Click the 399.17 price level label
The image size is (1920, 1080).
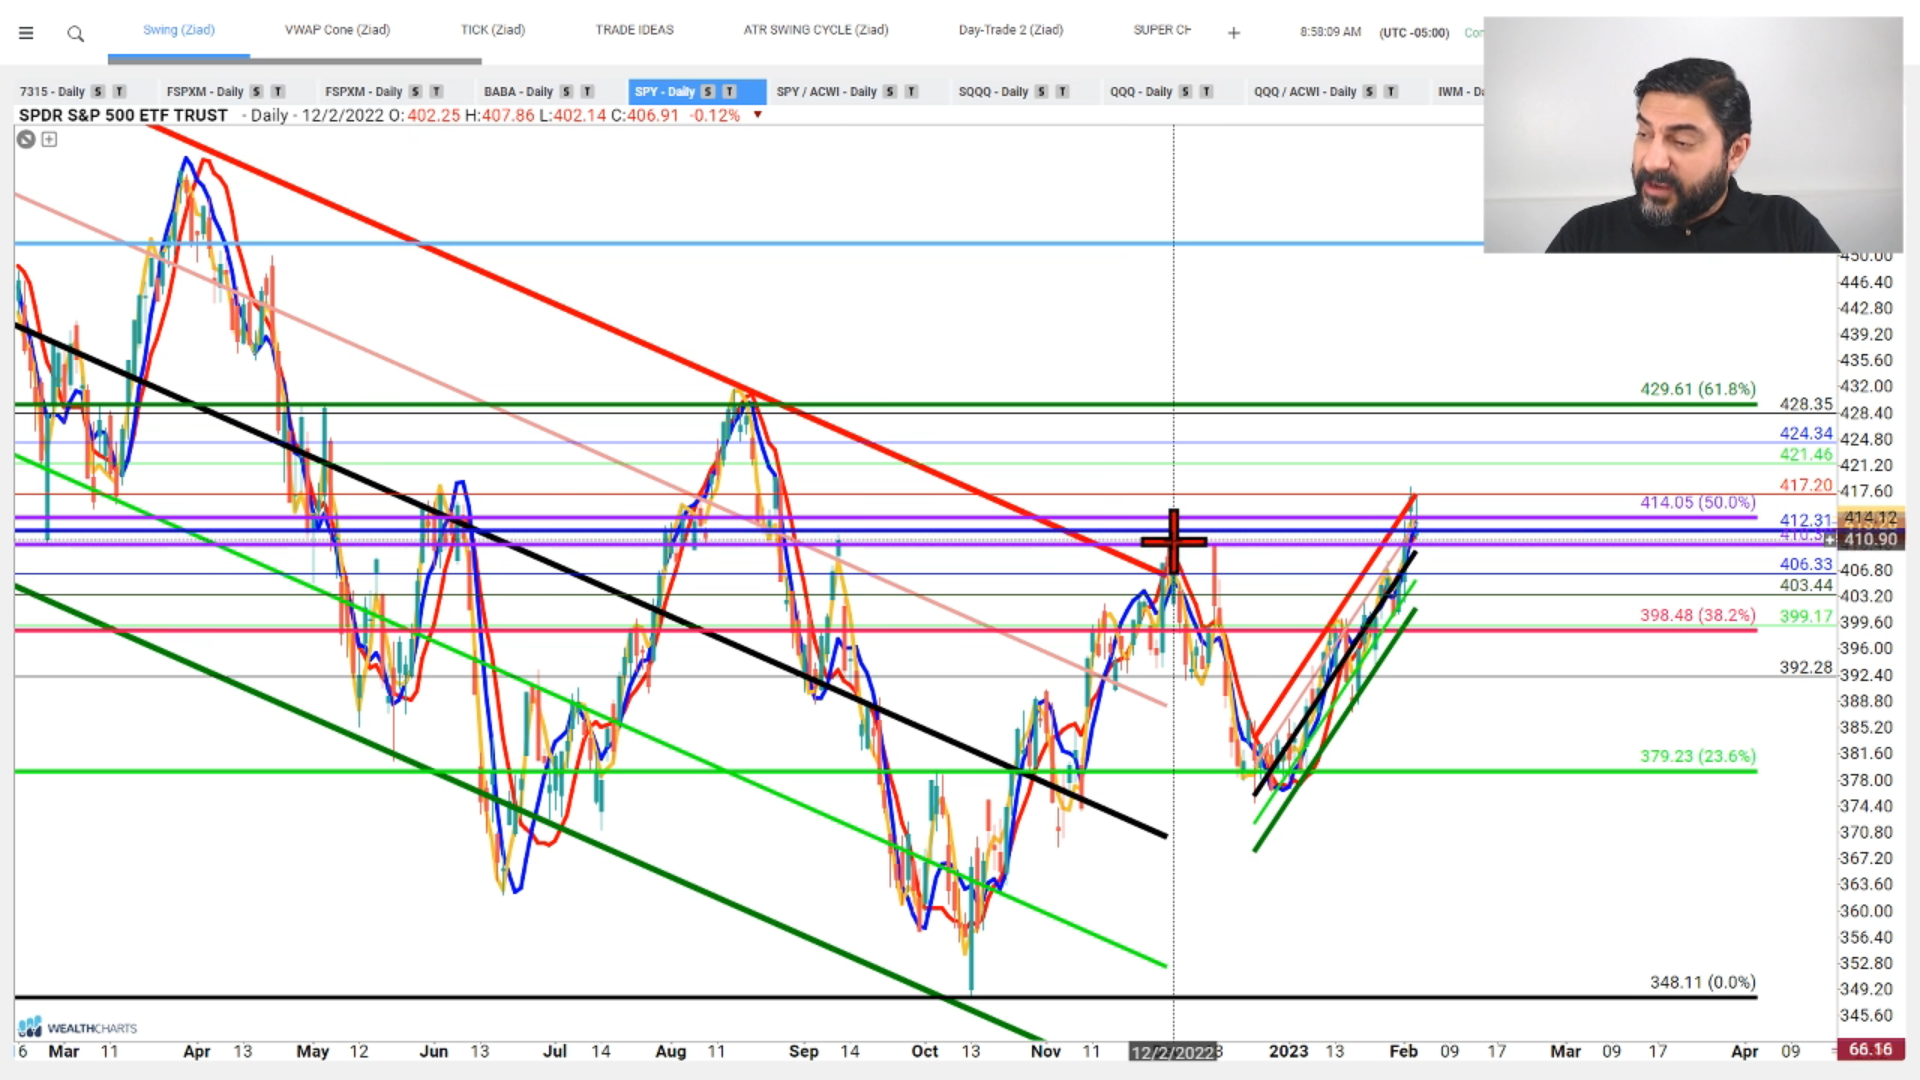click(x=1806, y=616)
